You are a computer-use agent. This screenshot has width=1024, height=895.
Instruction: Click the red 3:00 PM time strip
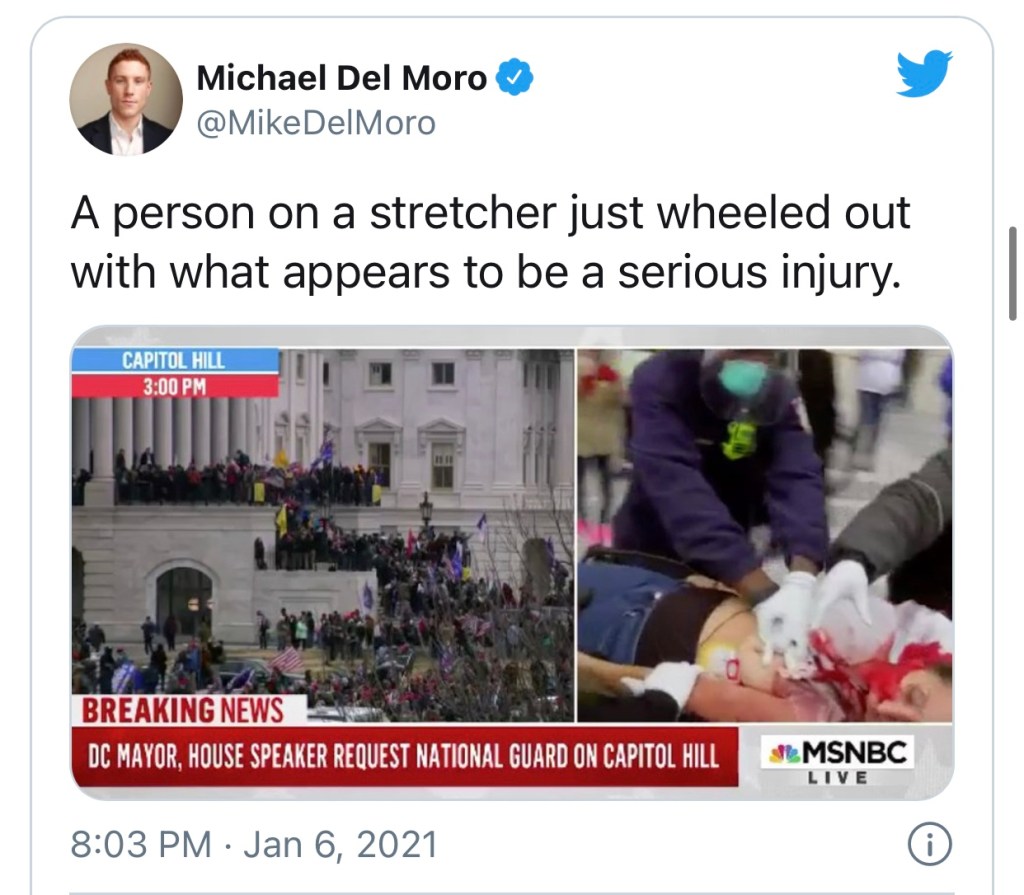click(x=175, y=386)
